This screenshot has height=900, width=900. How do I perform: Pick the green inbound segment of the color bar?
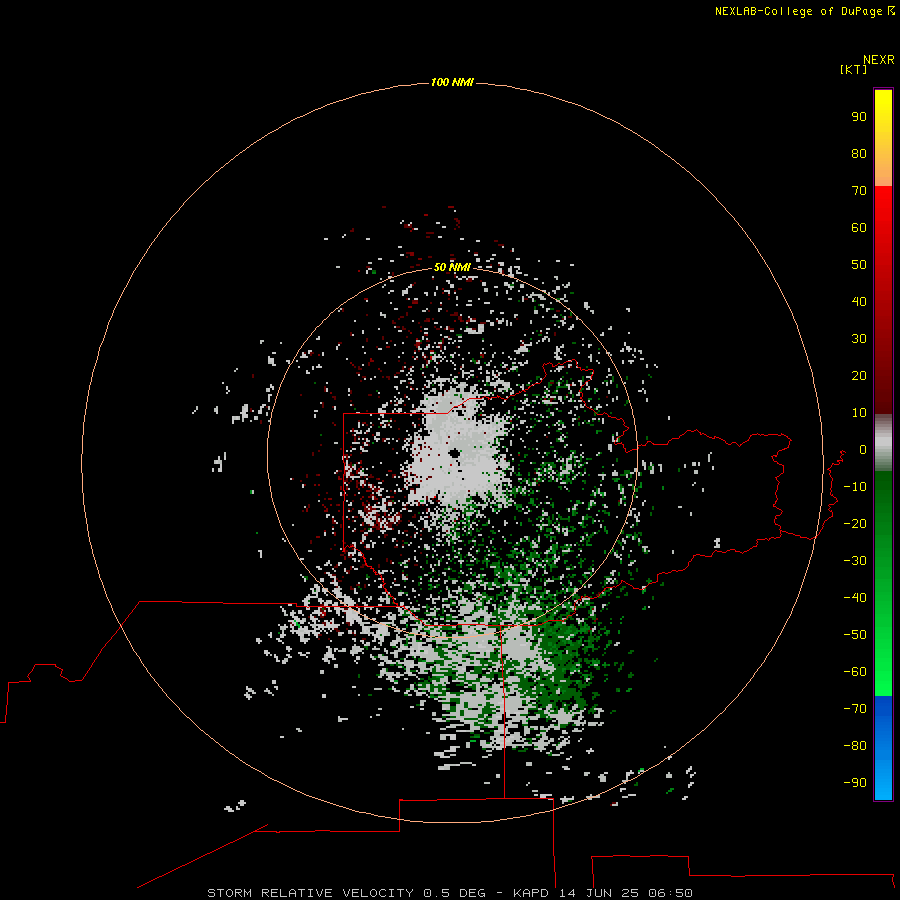883,584
